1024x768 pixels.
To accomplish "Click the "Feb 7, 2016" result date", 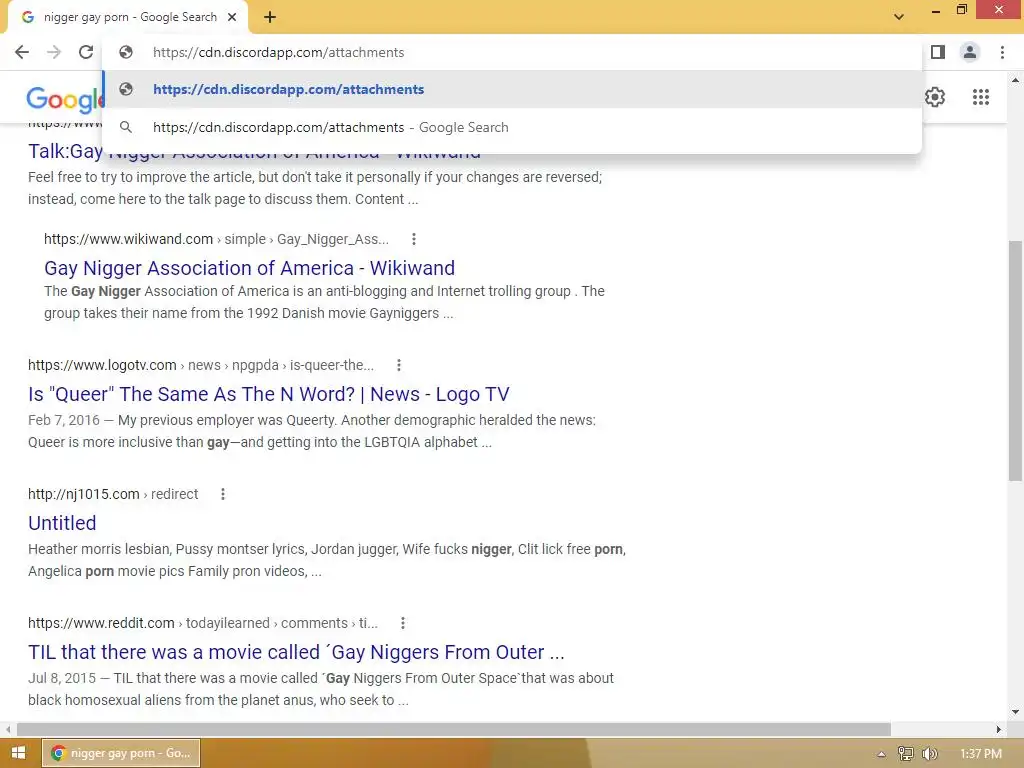I will 64,420.
